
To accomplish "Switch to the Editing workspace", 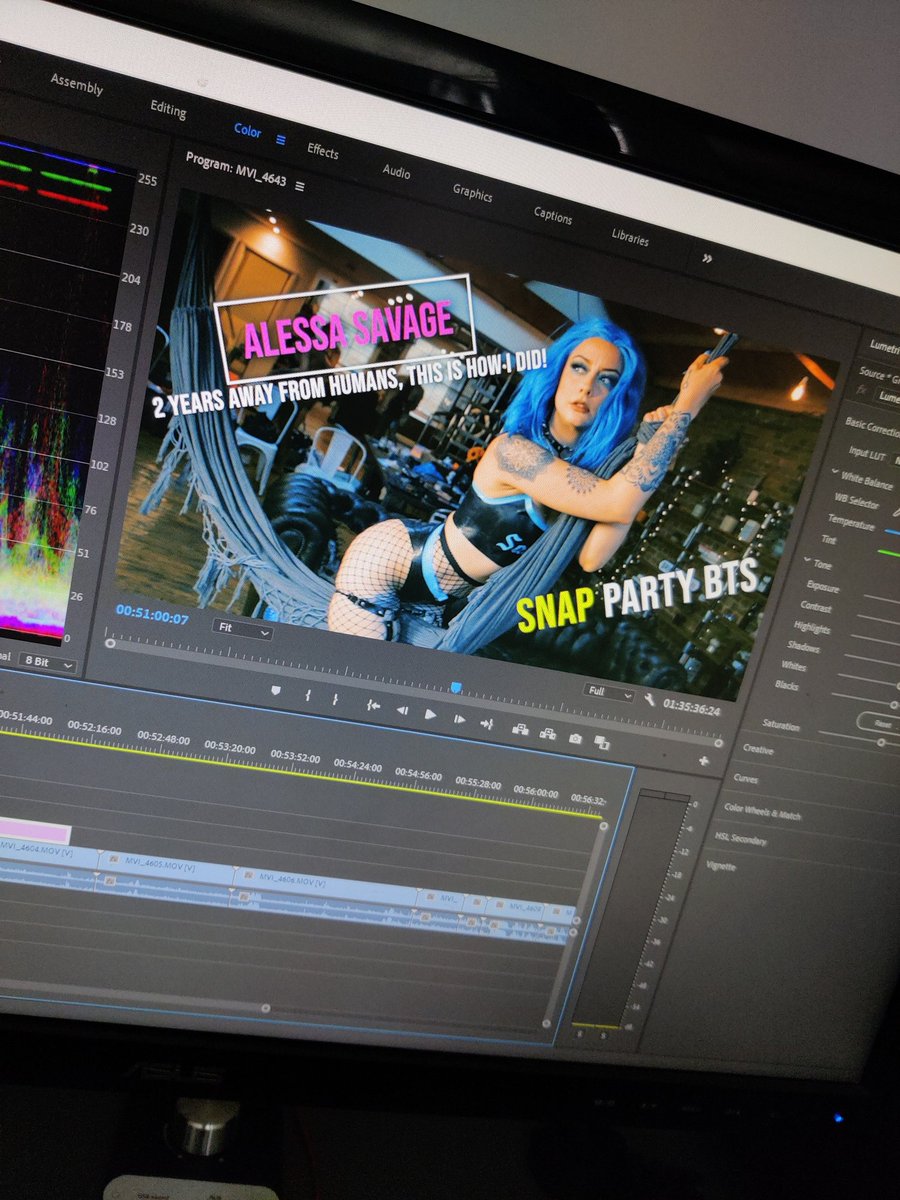I will [168, 109].
